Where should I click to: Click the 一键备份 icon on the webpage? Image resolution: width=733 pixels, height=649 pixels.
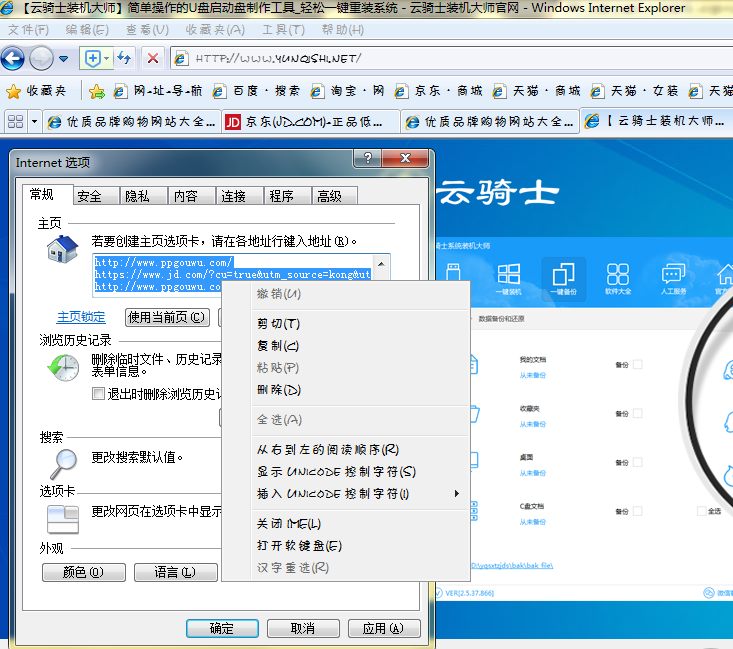coord(563,278)
